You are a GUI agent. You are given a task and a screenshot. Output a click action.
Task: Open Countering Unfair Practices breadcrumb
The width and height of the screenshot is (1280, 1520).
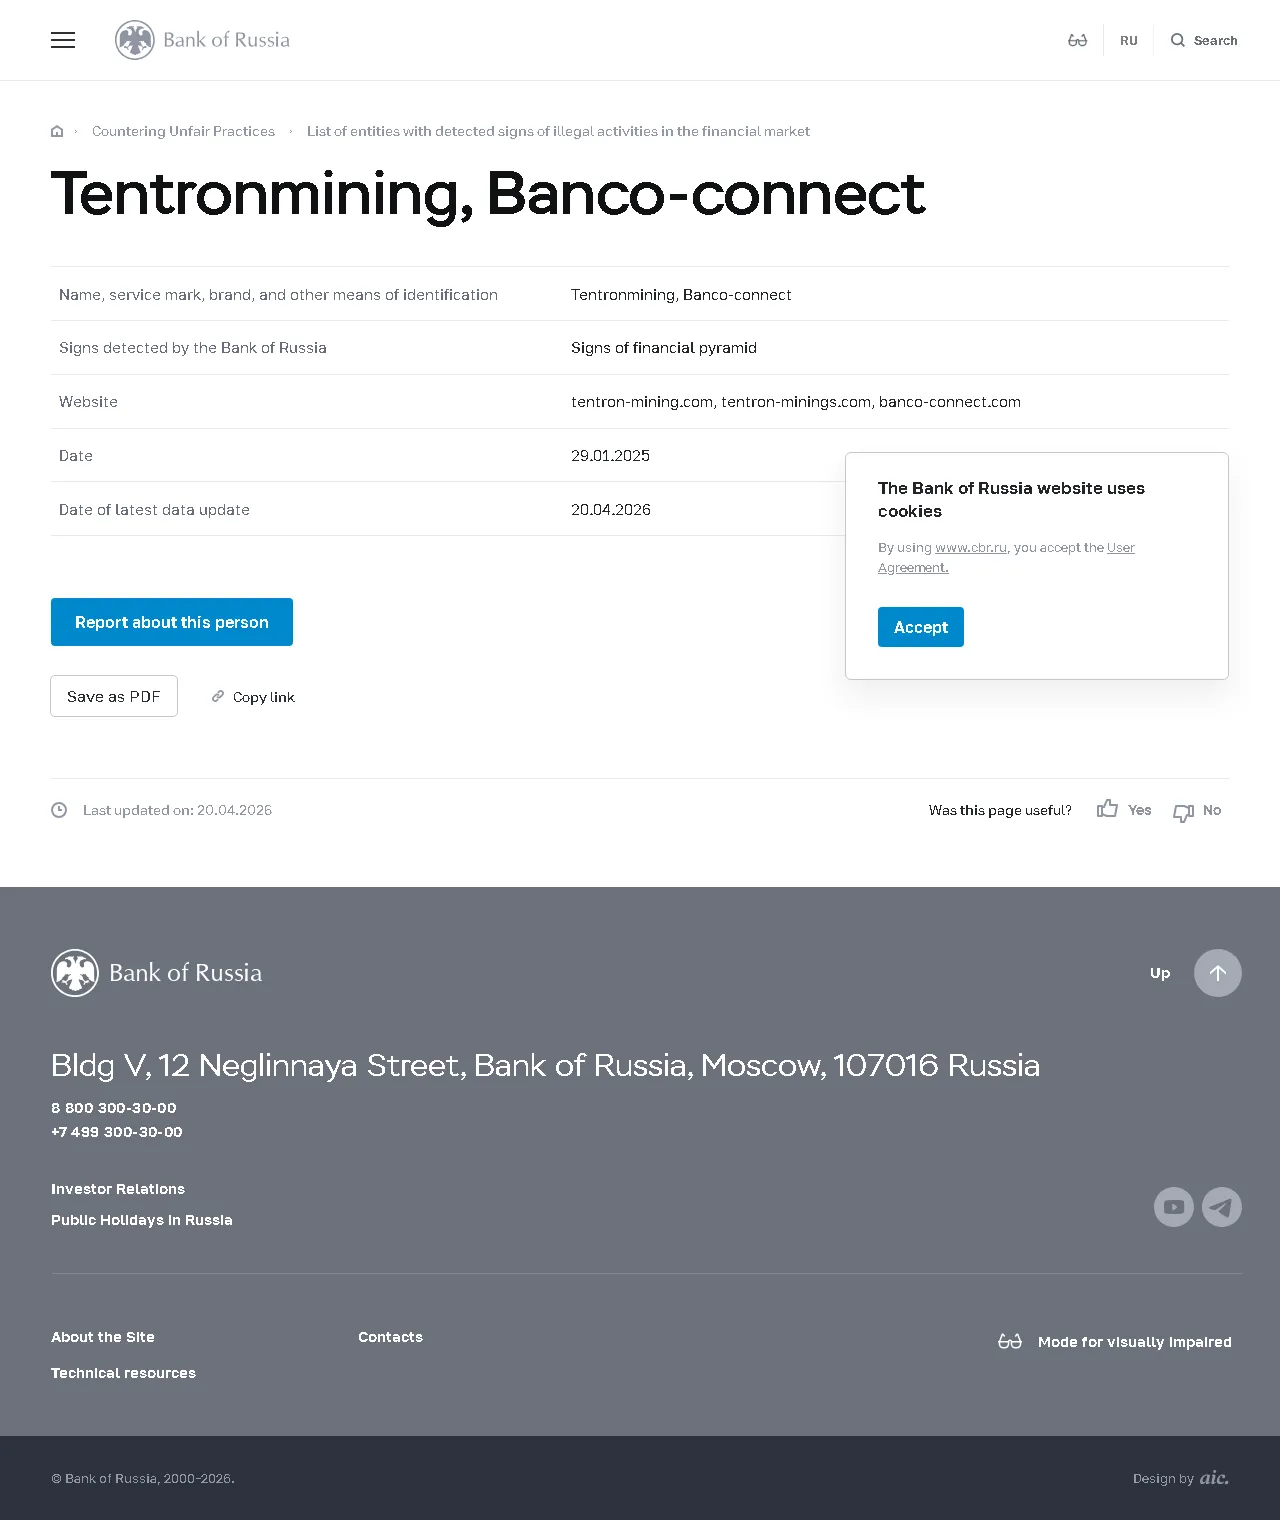pyautogui.click(x=183, y=131)
